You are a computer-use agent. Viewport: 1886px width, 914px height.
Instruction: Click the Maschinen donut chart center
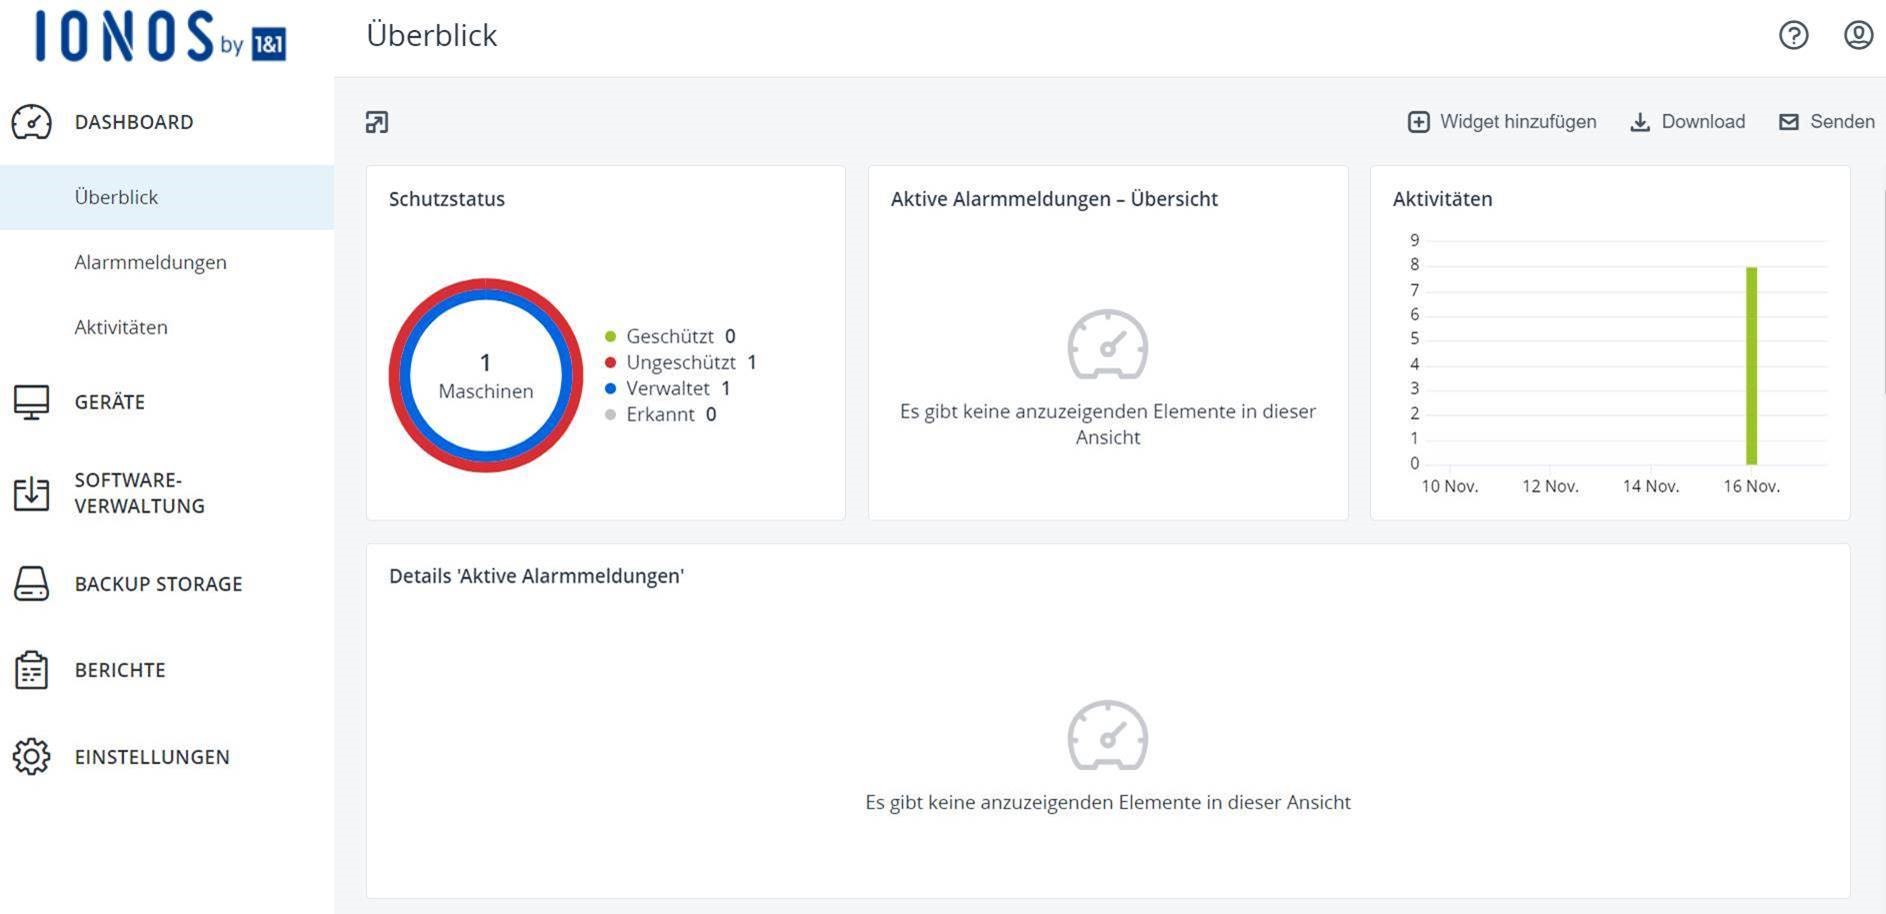pos(486,376)
